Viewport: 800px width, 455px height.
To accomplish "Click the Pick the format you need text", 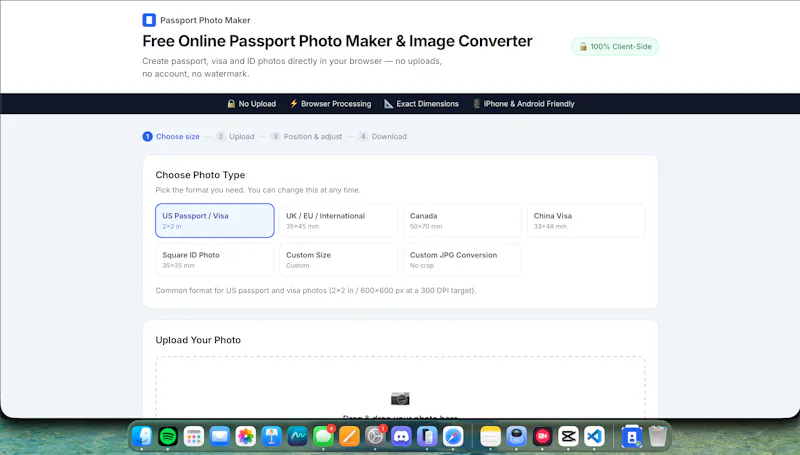I will click(x=258, y=190).
